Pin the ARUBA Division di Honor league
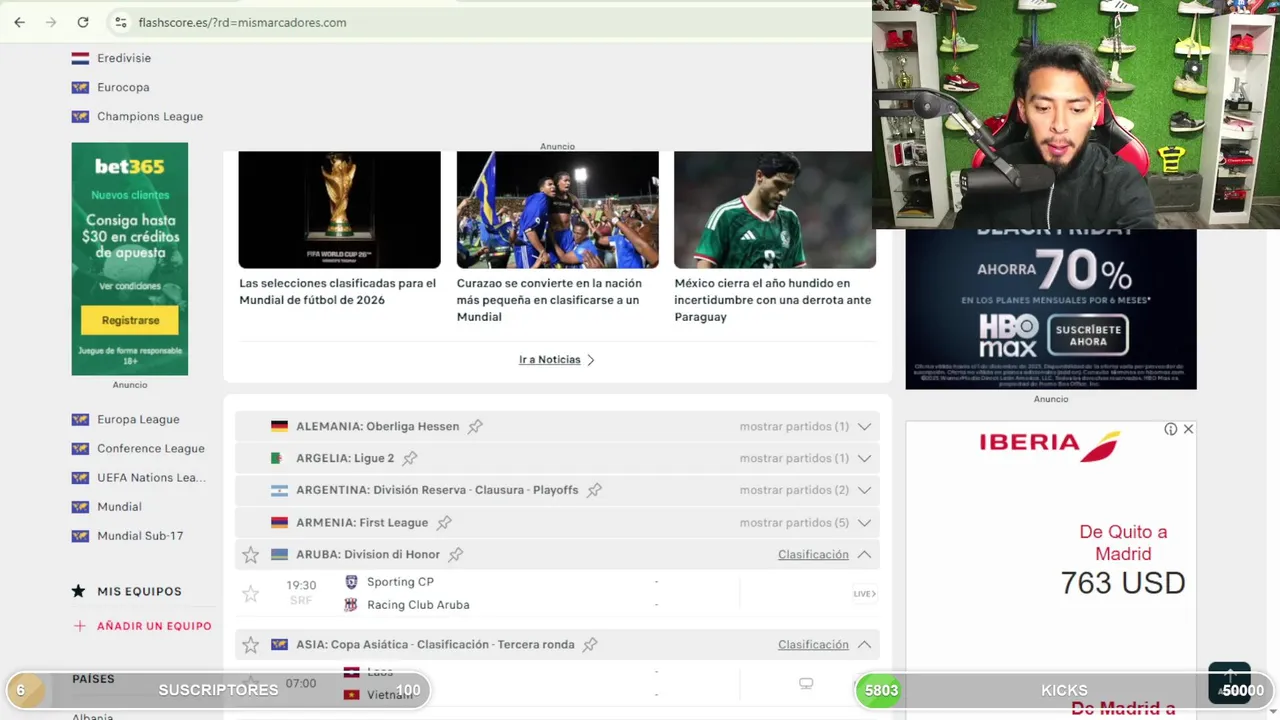The width and height of the screenshot is (1280, 720). coord(456,554)
